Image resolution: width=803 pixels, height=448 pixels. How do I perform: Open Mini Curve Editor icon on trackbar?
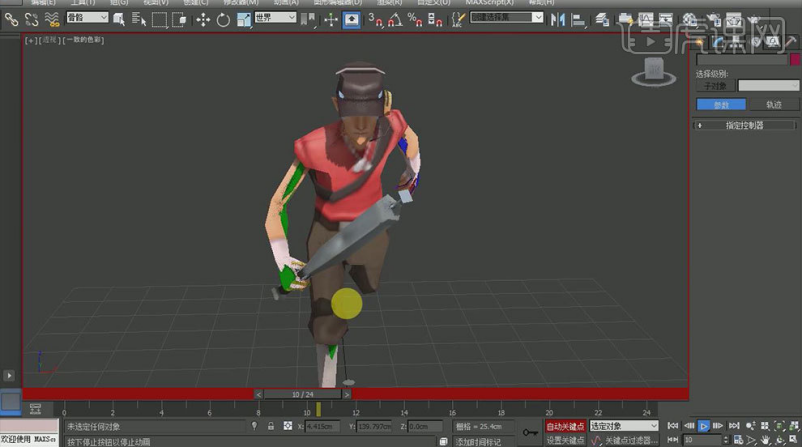coord(35,409)
